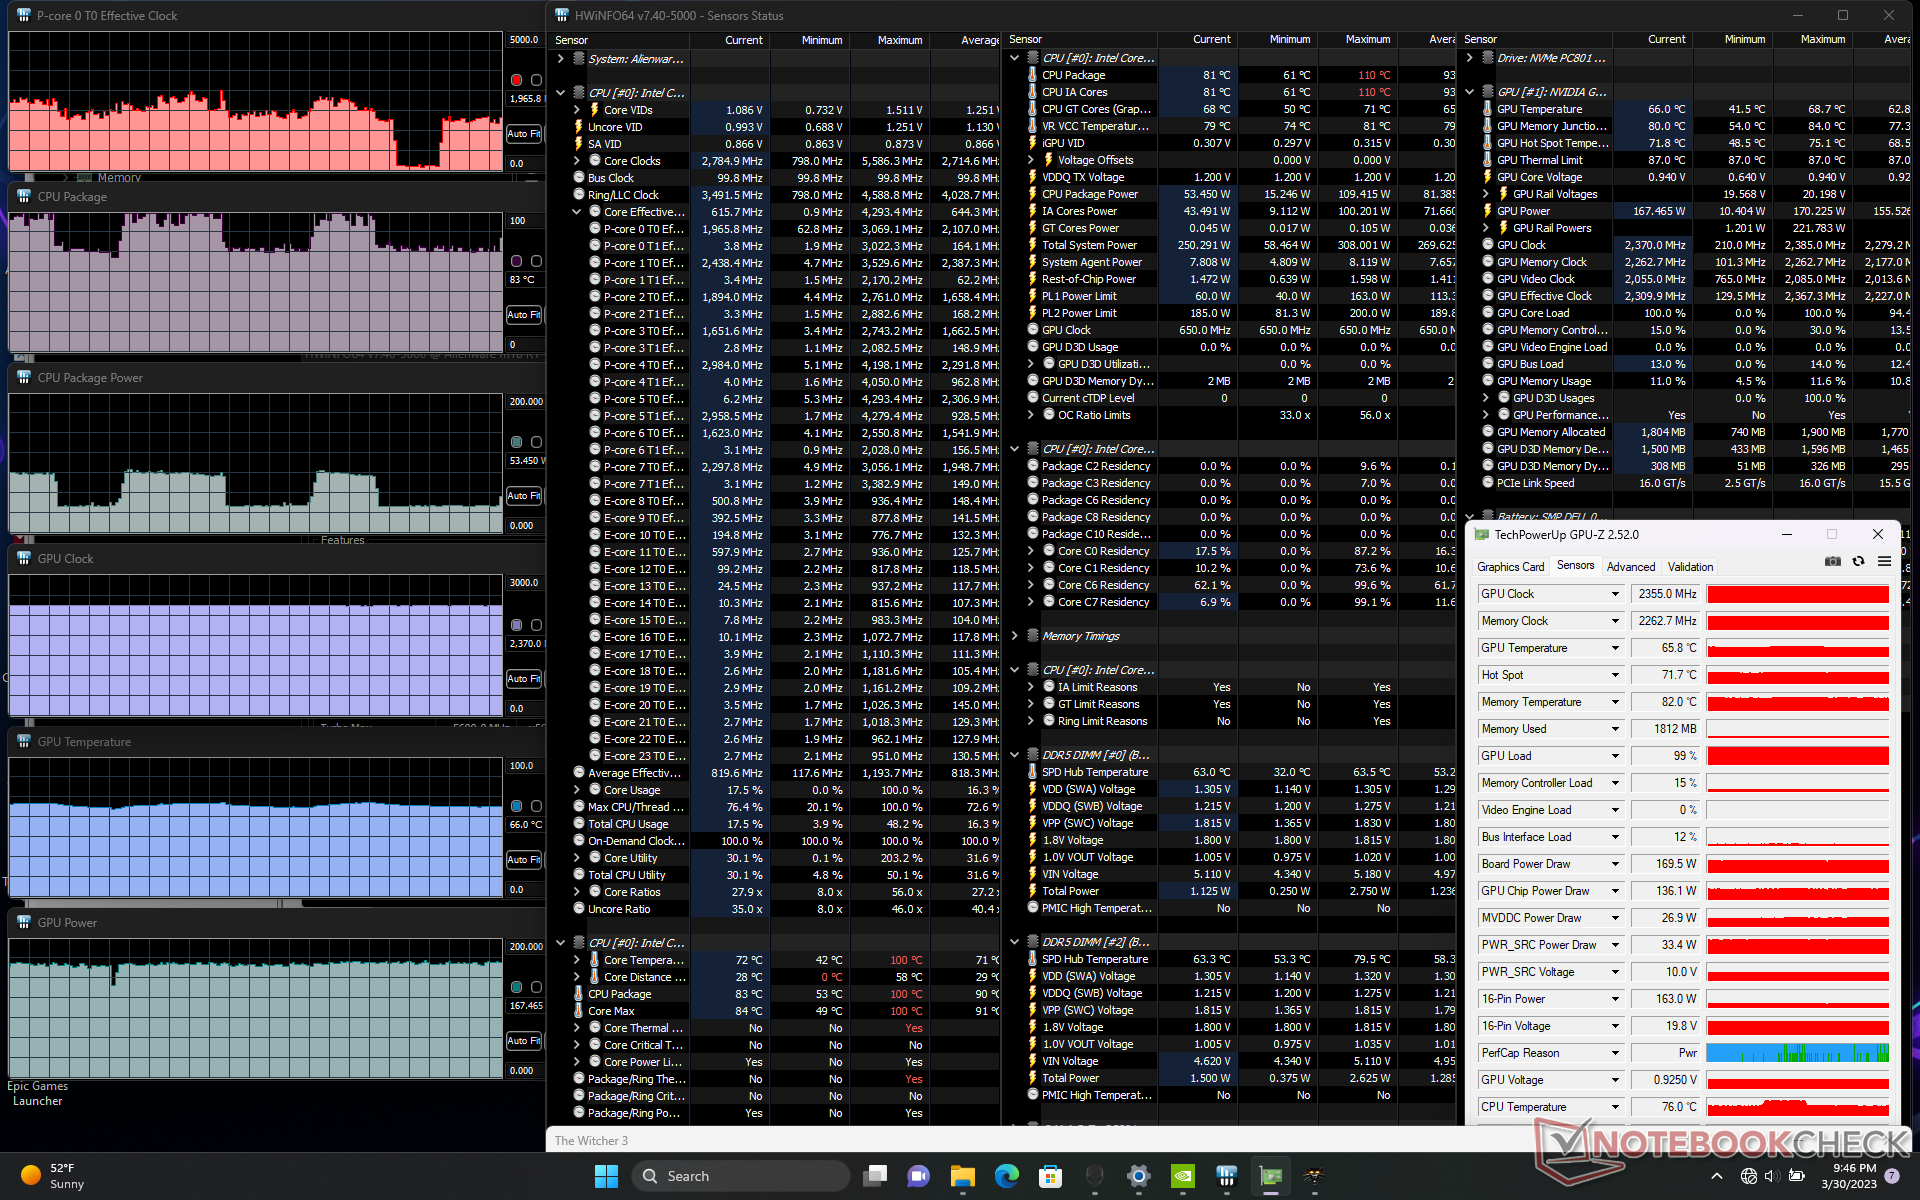Open Microsoft Store from the taskbar
Image resolution: width=1920 pixels, height=1200 pixels.
point(1050,1176)
